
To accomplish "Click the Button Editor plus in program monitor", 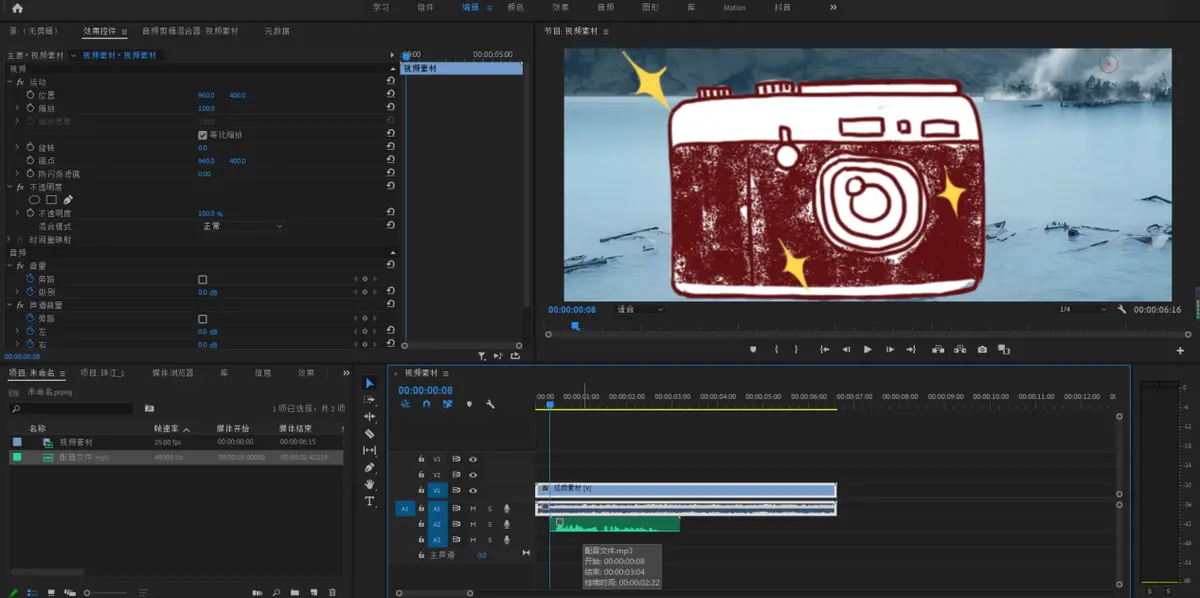I will pyautogui.click(x=1181, y=351).
